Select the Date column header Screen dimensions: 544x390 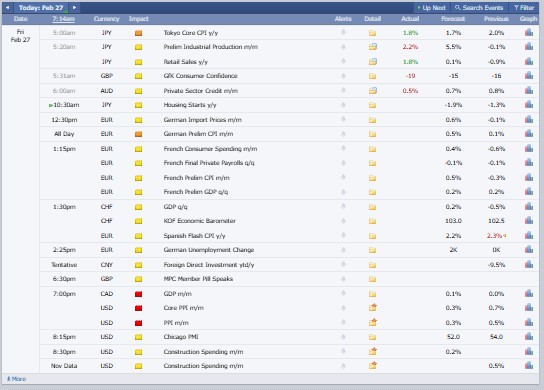[21, 19]
